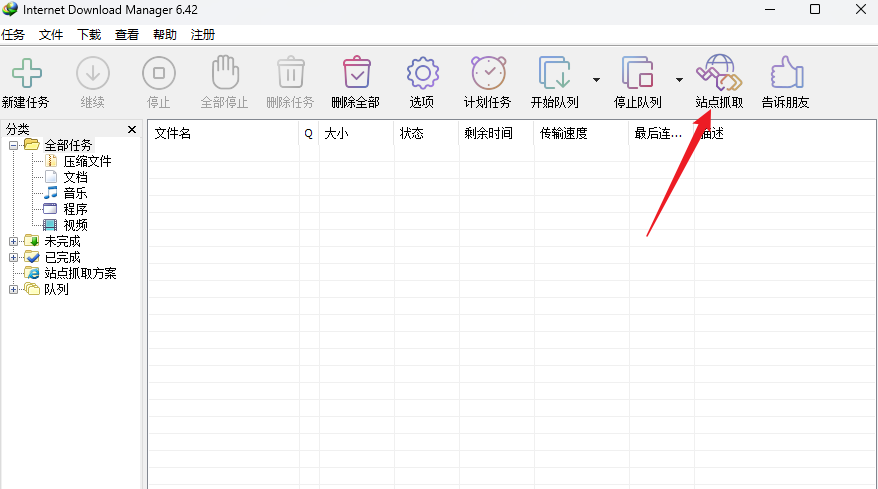This screenshot has width=878, height=489.
Task: Click the IDM app icon in title bar
Action: click(10, 10)
